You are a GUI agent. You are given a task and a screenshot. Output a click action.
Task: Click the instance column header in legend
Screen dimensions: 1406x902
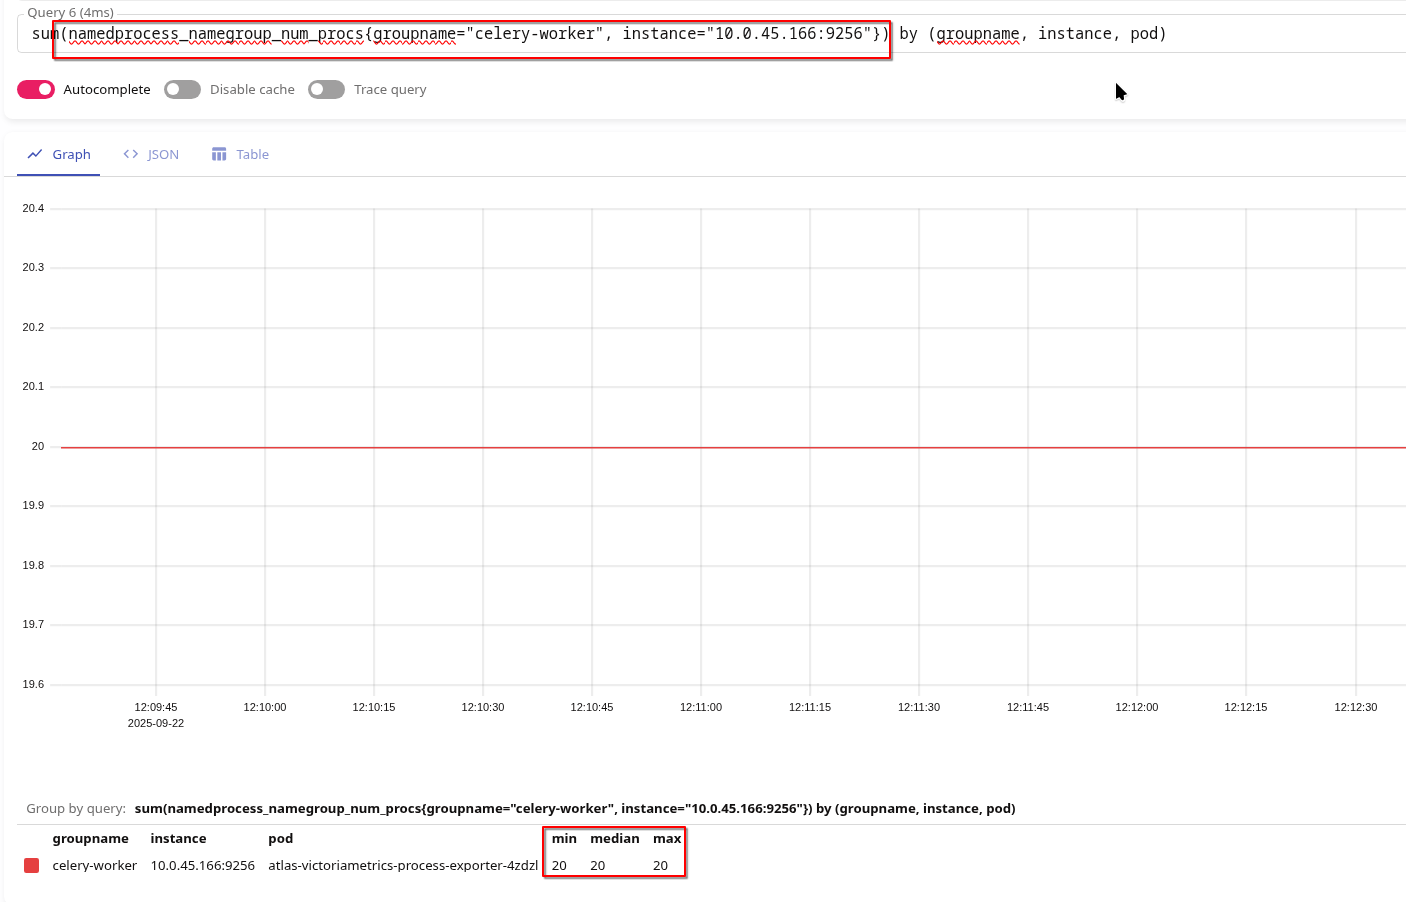[178, 839]
